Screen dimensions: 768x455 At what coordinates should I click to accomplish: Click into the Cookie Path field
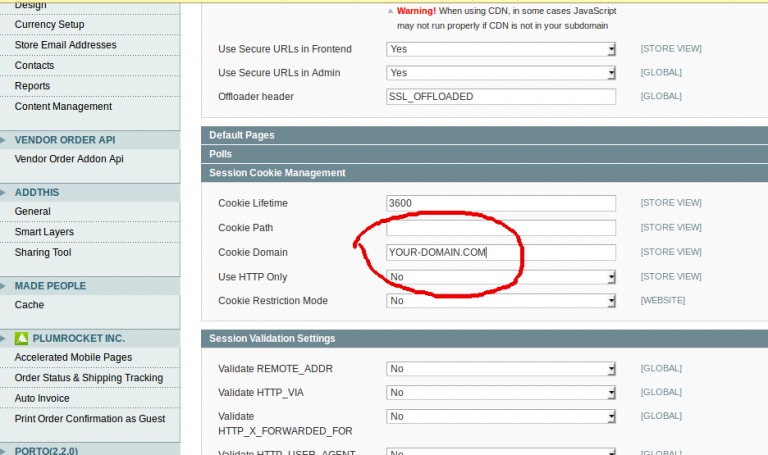[501, 228]
